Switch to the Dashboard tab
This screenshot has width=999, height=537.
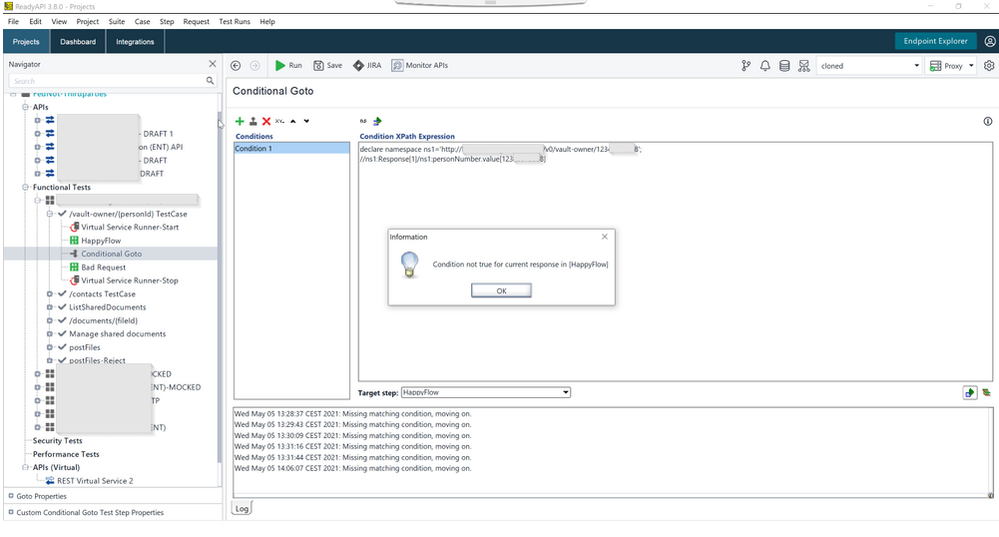[x=78, y=42]
